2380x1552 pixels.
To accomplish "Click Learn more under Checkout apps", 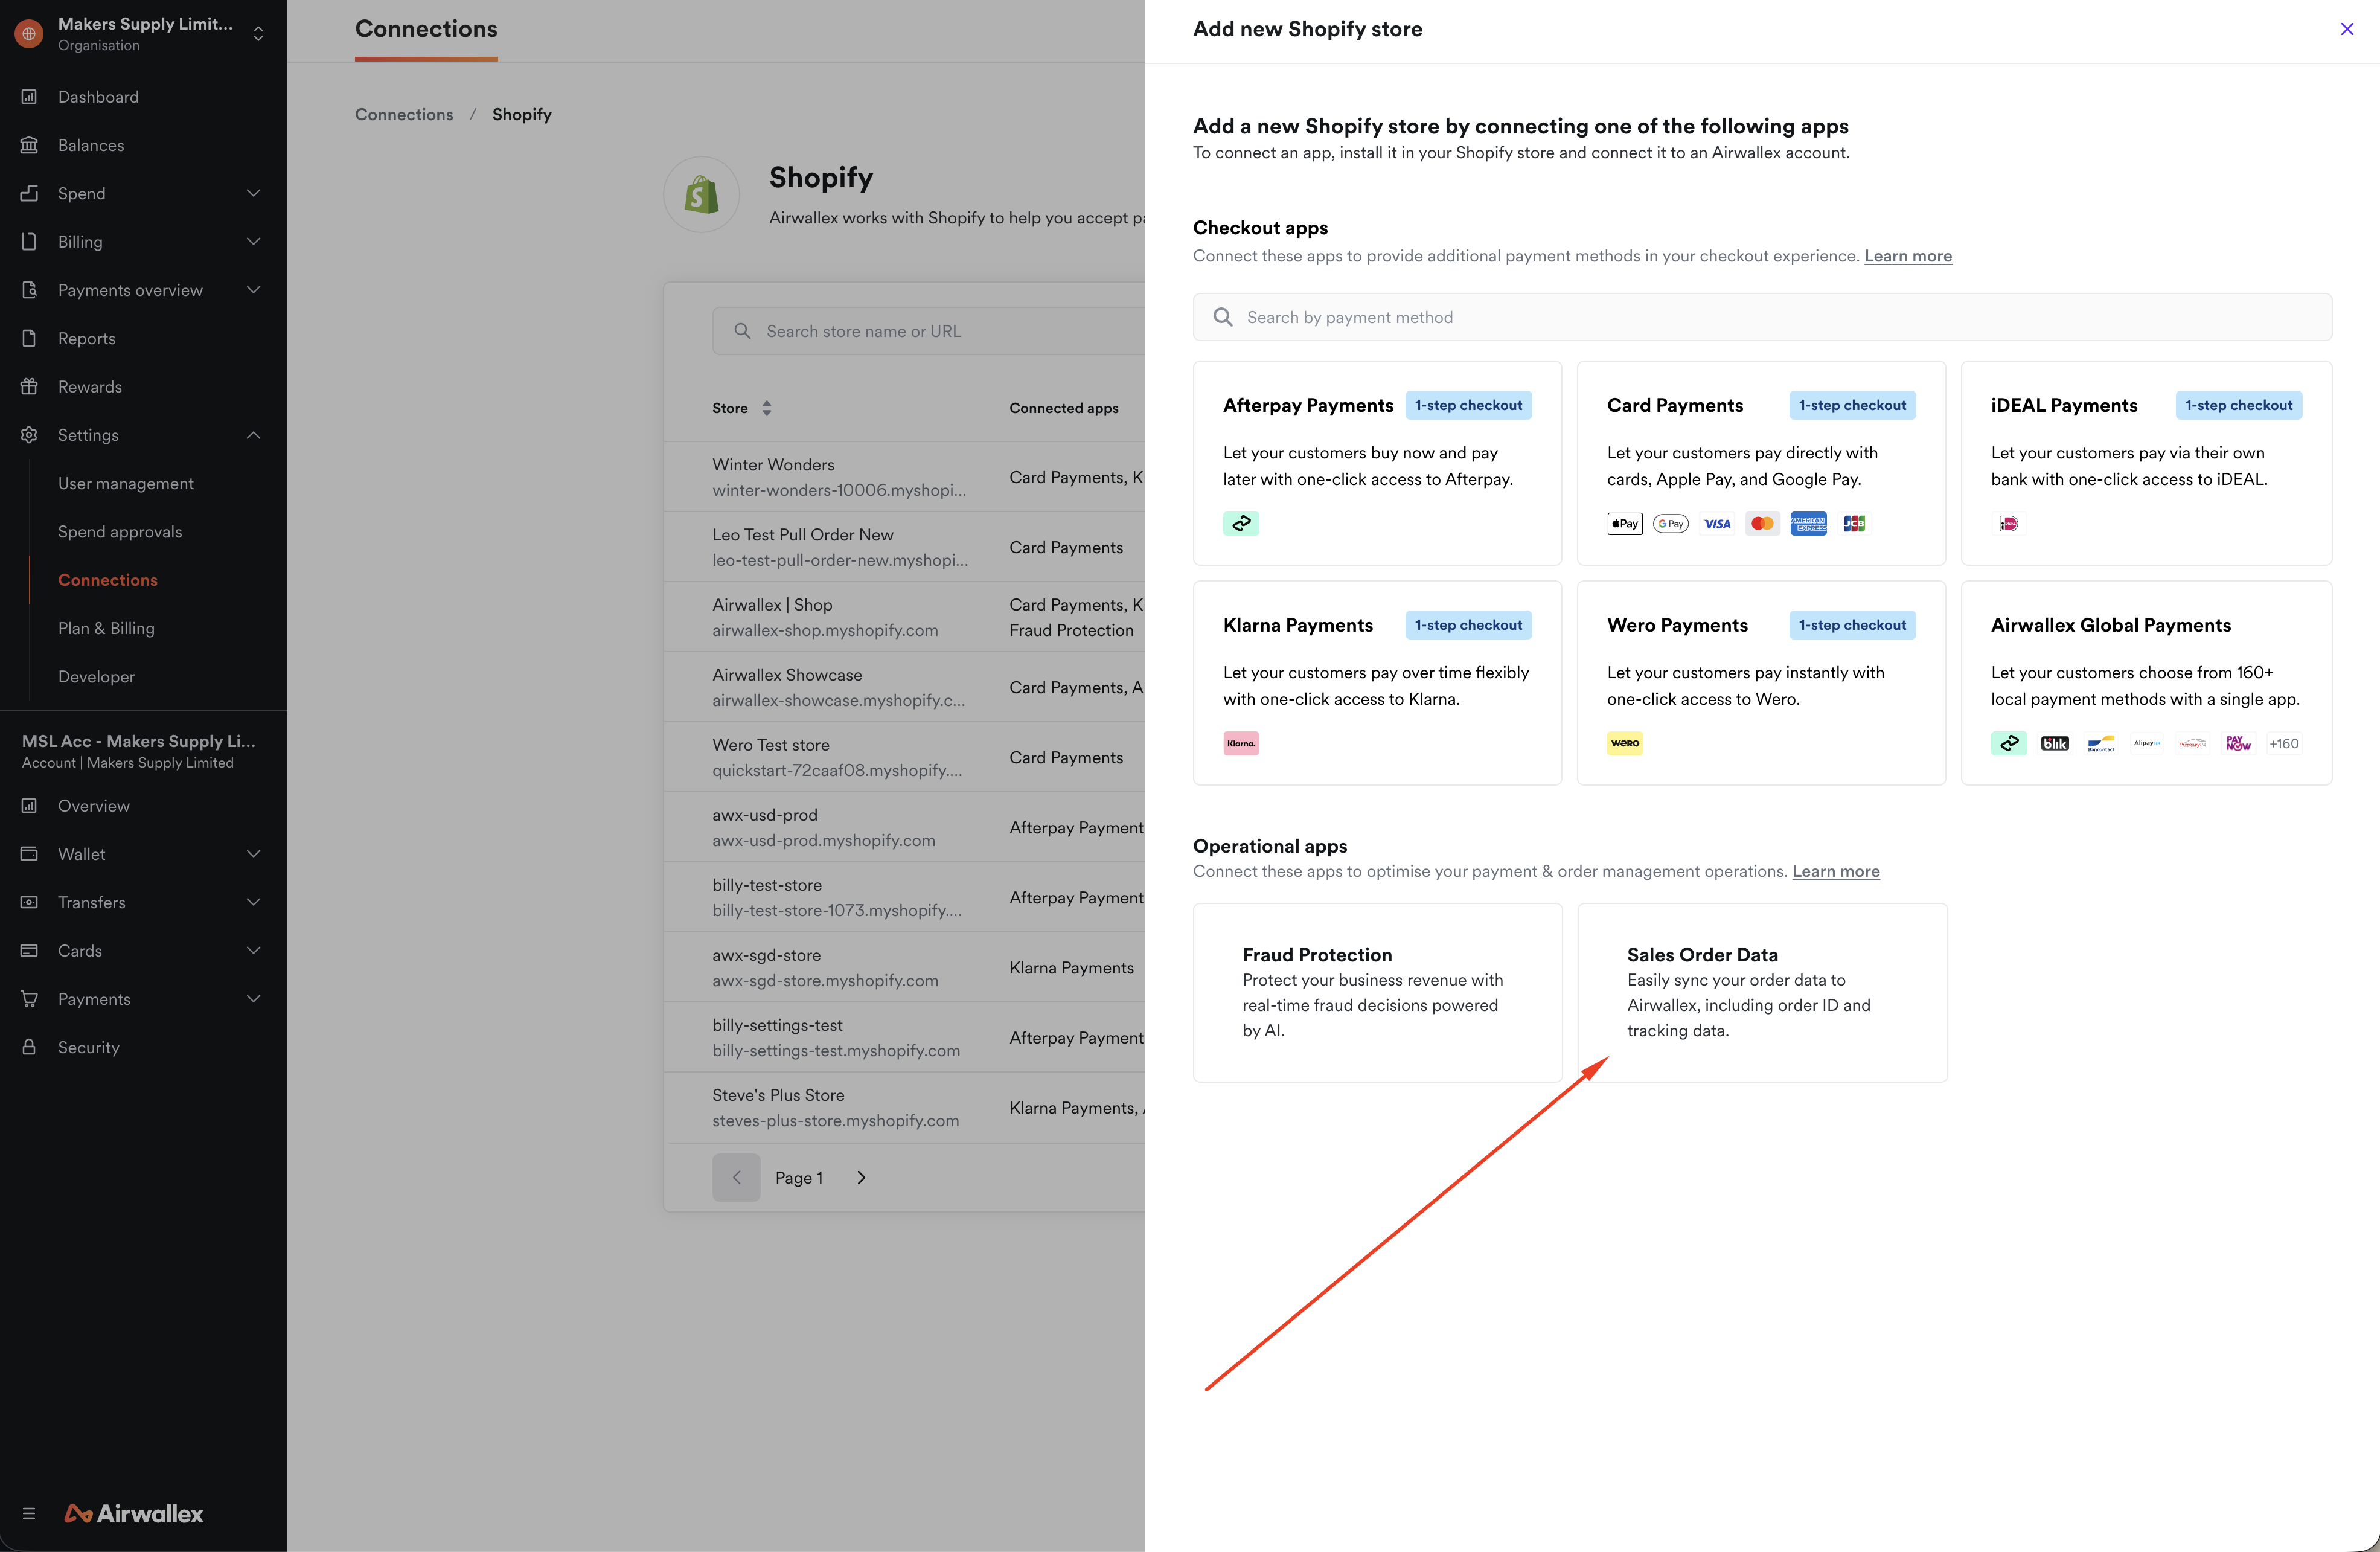I will [1908, 256].
